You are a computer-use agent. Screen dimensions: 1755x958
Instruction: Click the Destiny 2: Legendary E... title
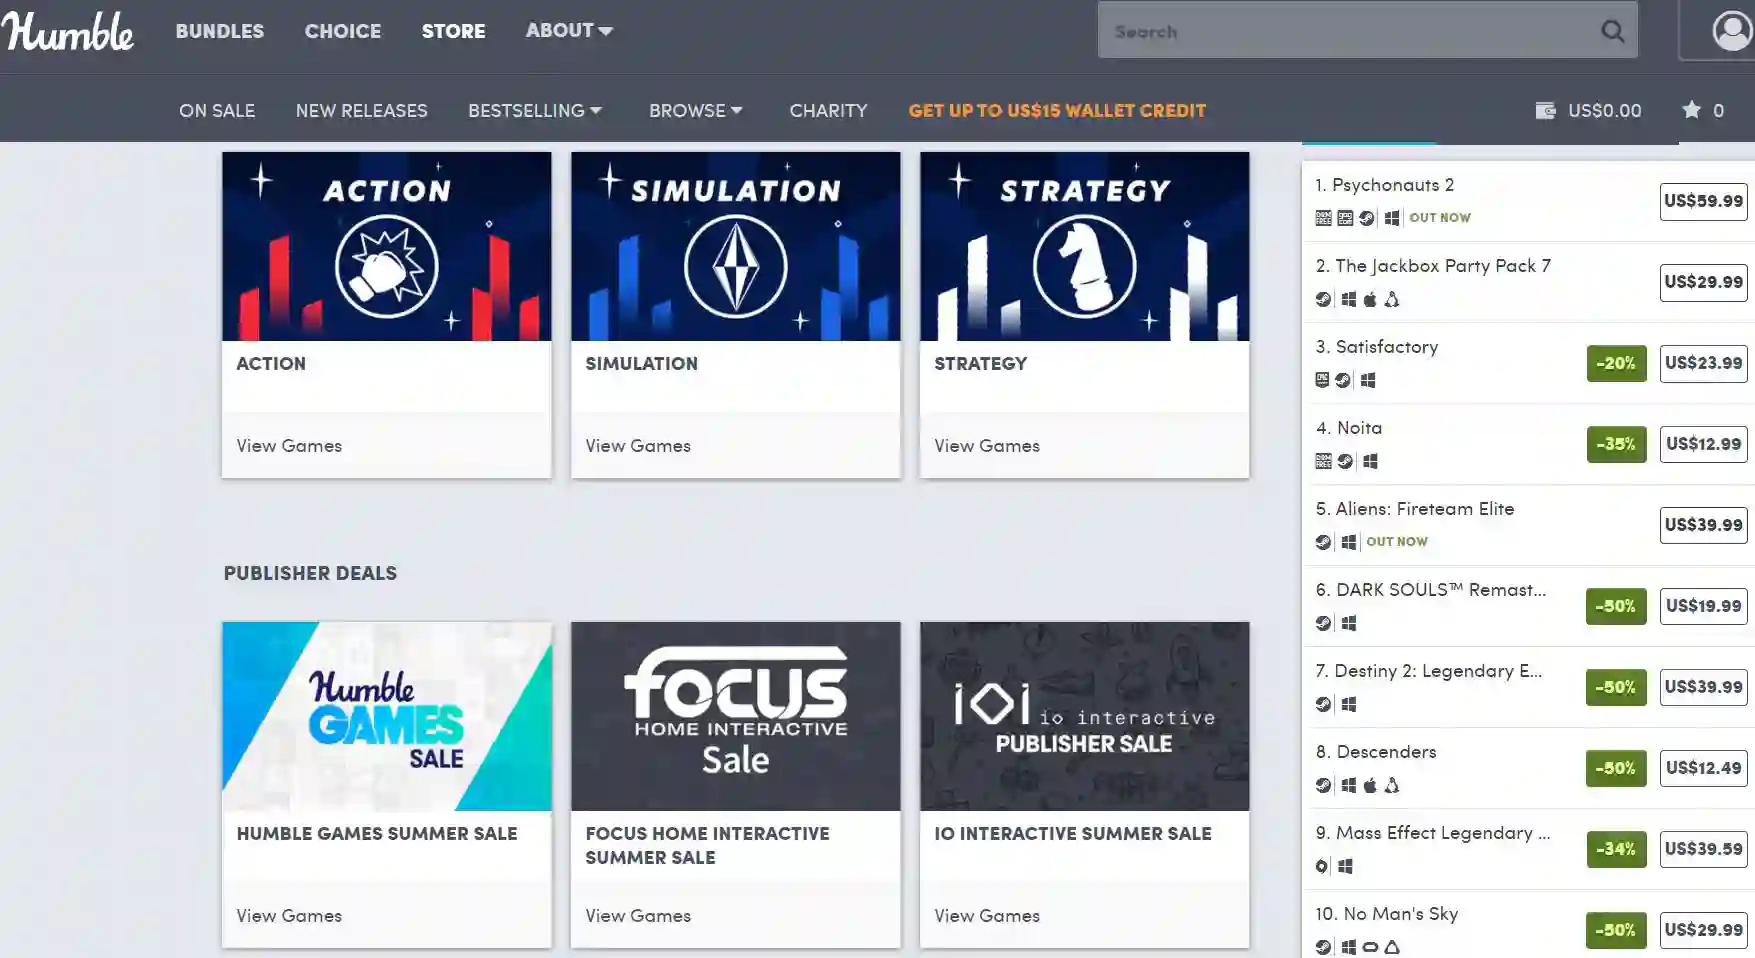point(1429,671)
